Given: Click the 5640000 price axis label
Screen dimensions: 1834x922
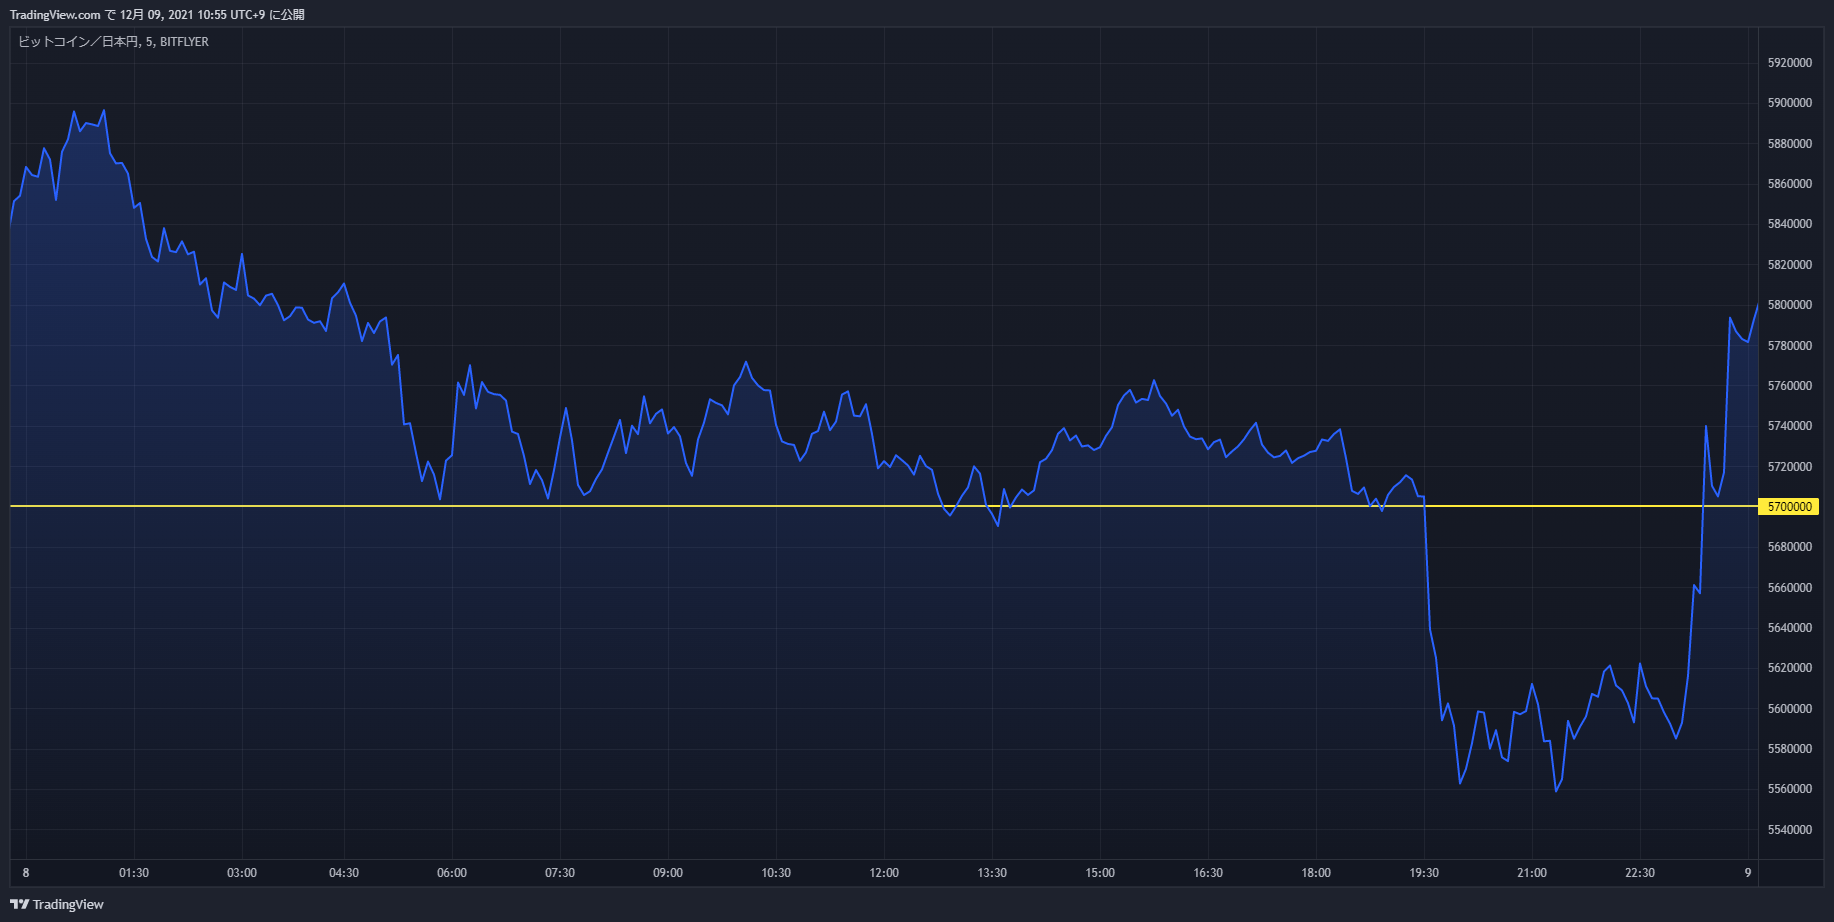Looking at the screenshot, I should [1790, 628].
